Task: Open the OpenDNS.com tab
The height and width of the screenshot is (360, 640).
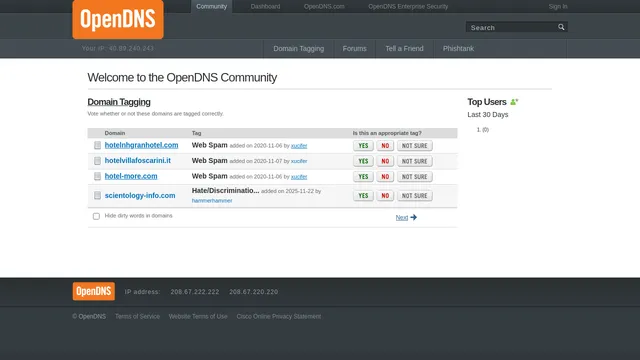Action: tap(324, 7)
